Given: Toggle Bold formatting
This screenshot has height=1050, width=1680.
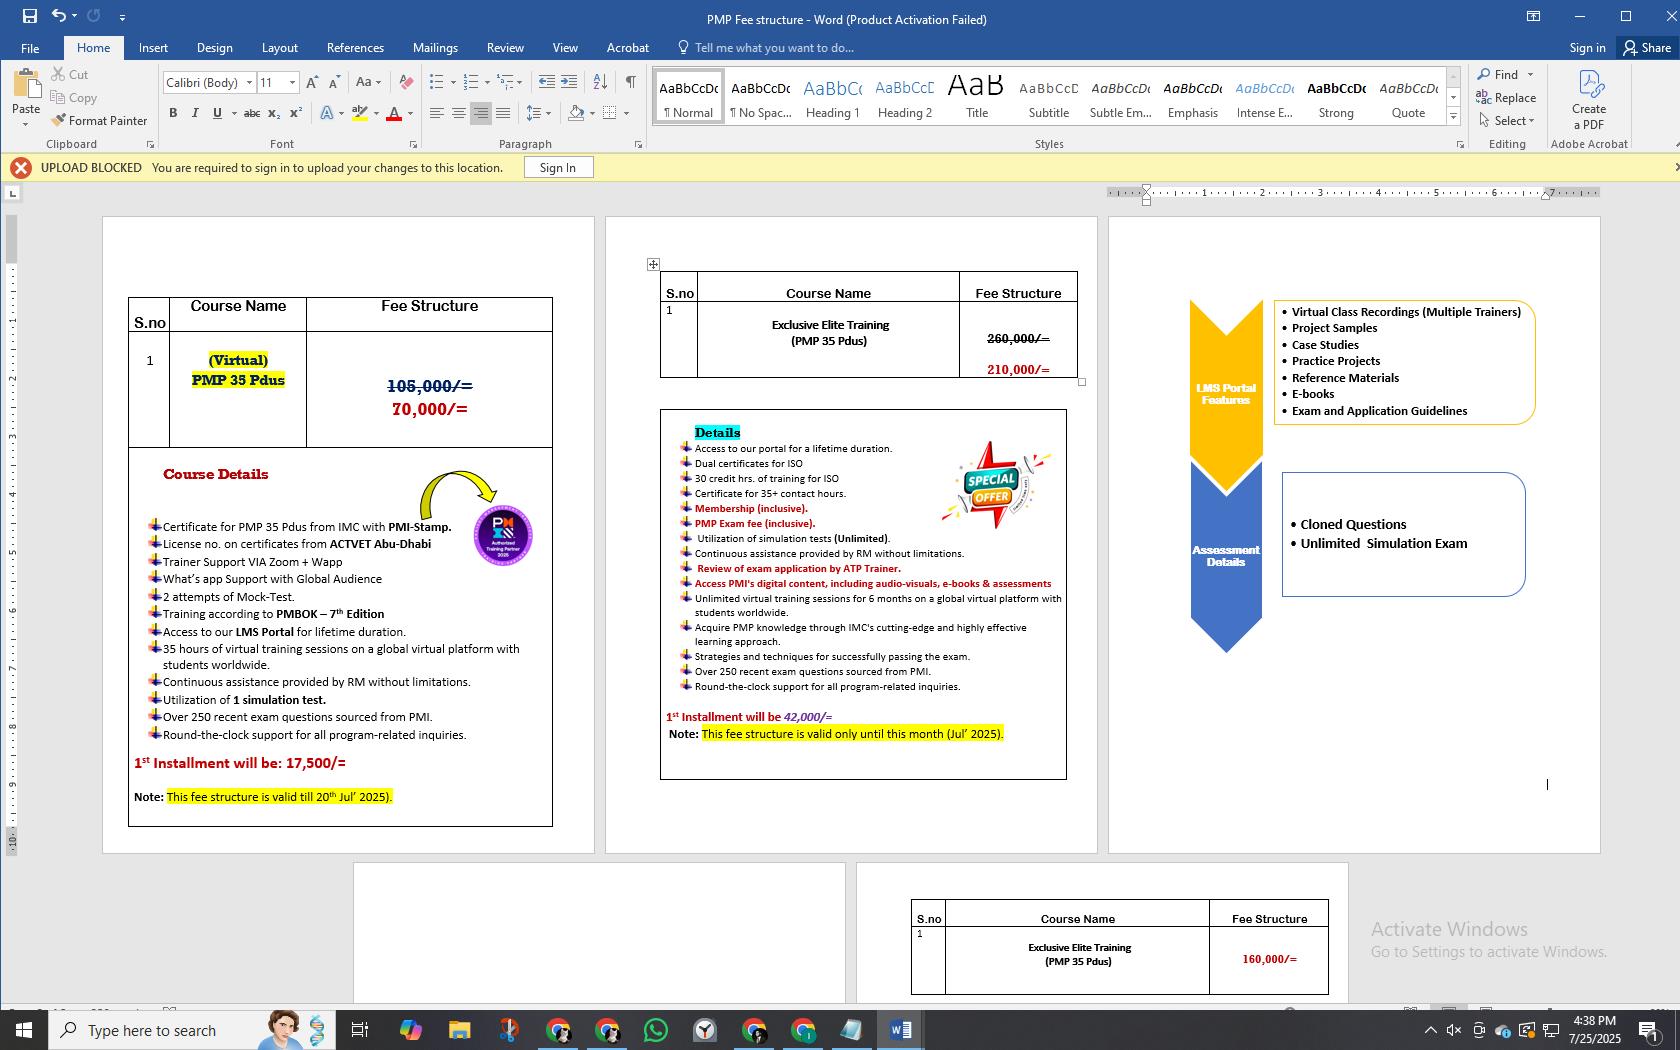Looking at the screenshot, I should [x=173, y=113].
